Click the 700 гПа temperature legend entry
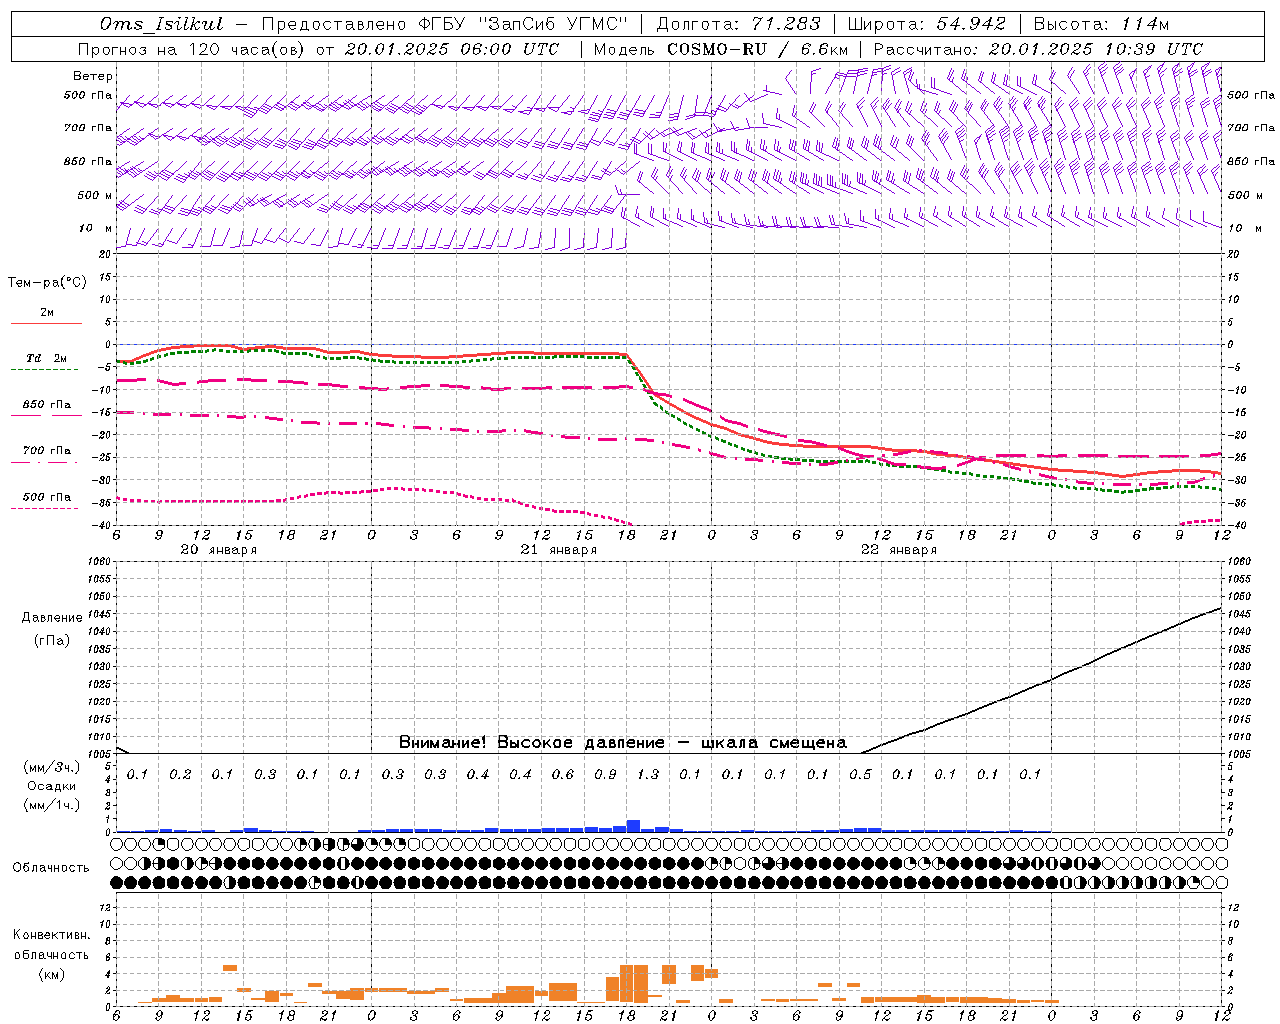This screenshot has height=1024, width=1280. 47,451
